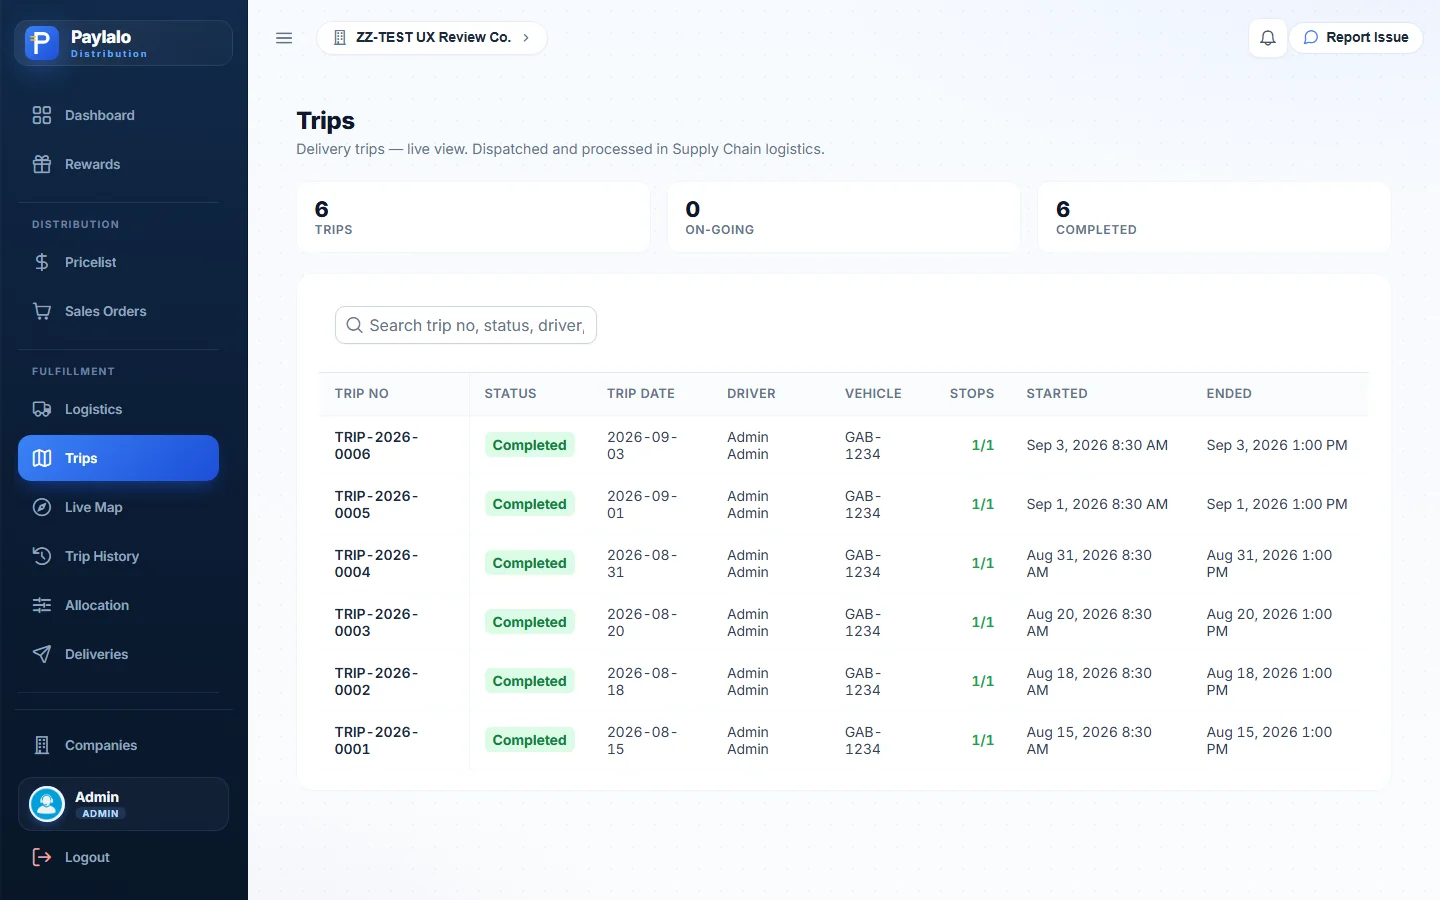This screenshot has width=1440, height=900.
Task: Click the Pricelist dollar icon
Action: (x=42, y=262)
